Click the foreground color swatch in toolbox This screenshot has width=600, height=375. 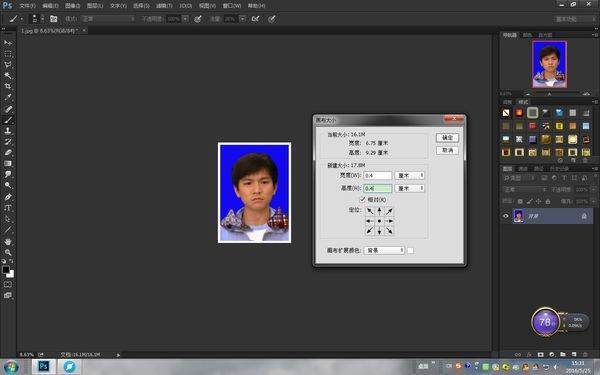coord(5,269)
